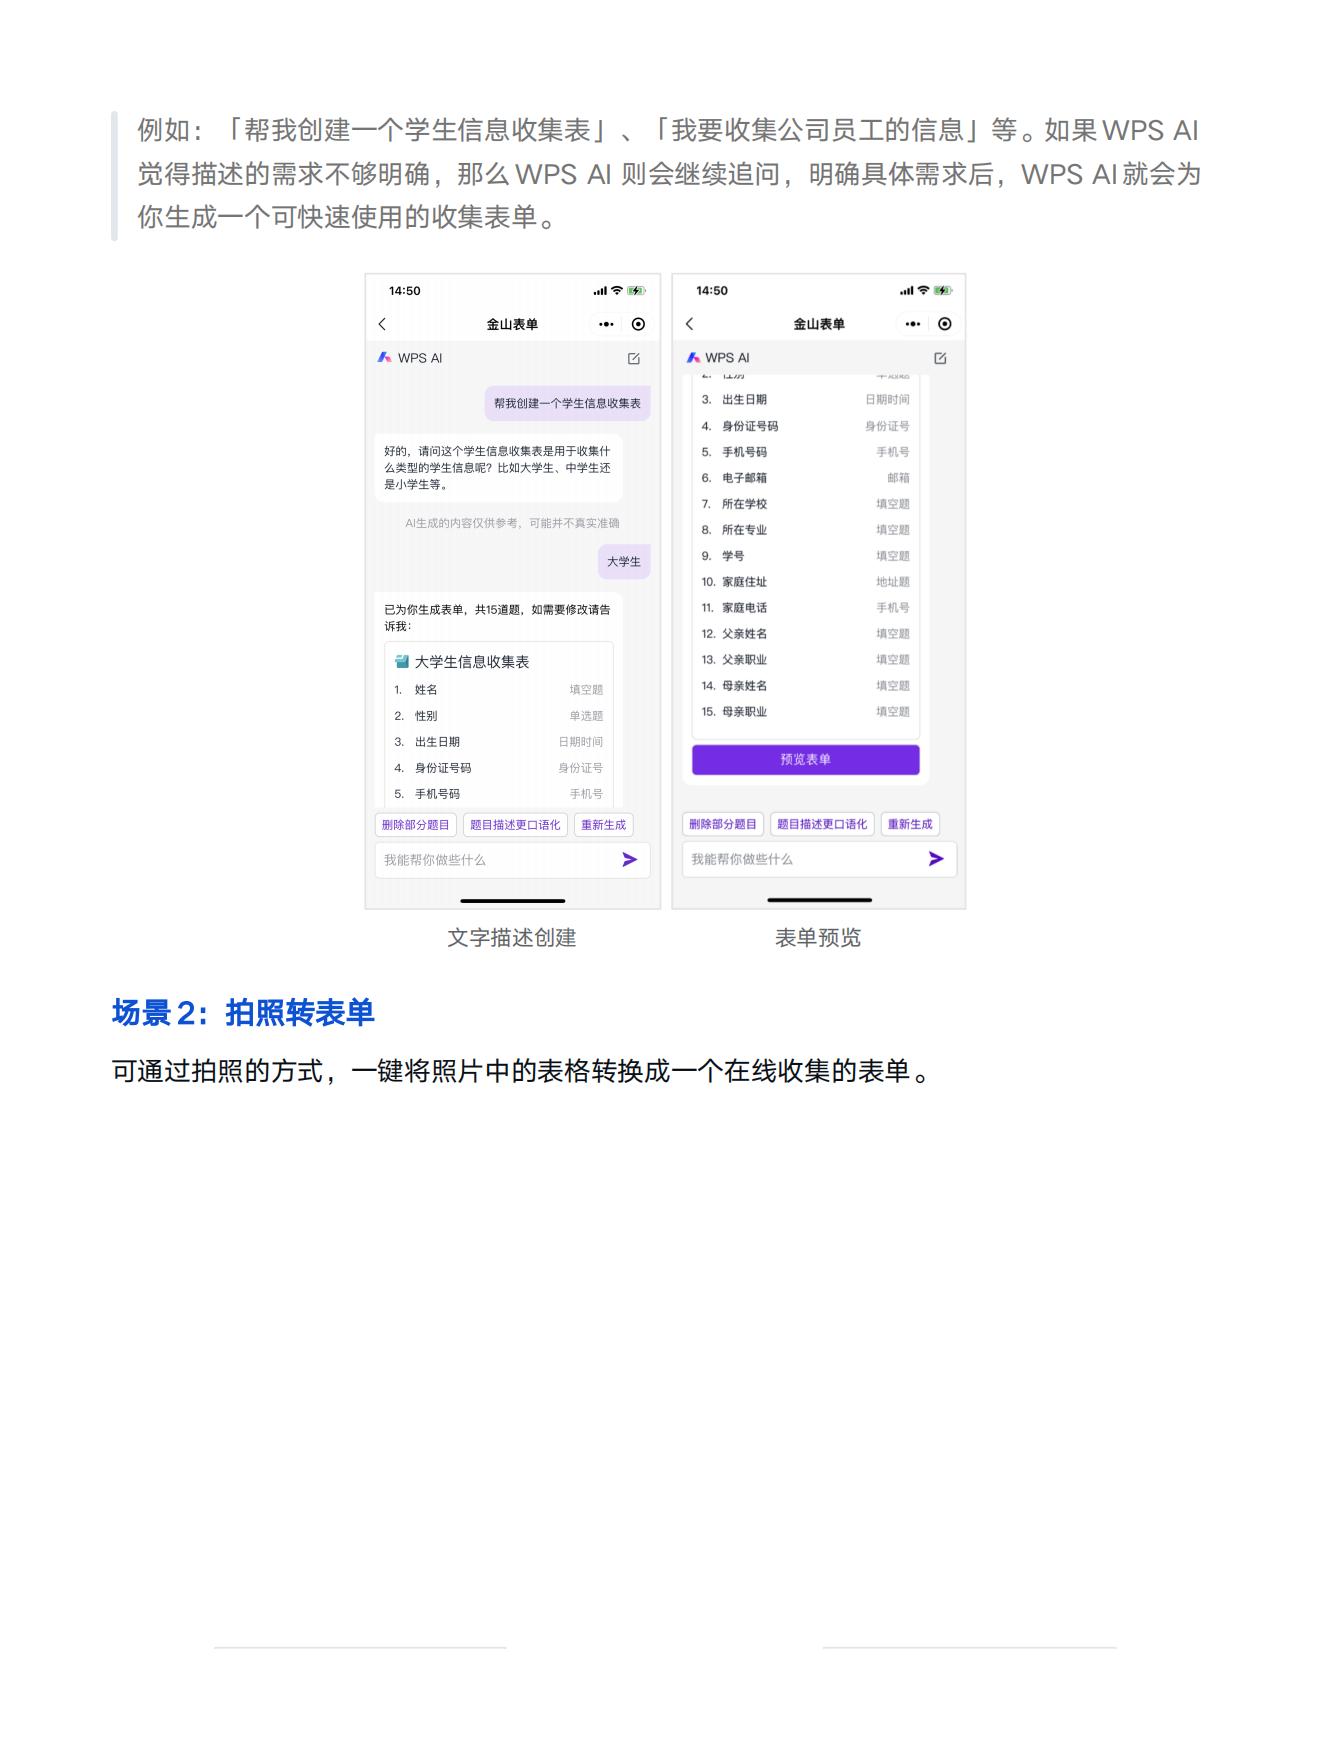
Task: Click the 金山表单 title in the 表单预览 screenshot
Action: [x=819, y=324]
